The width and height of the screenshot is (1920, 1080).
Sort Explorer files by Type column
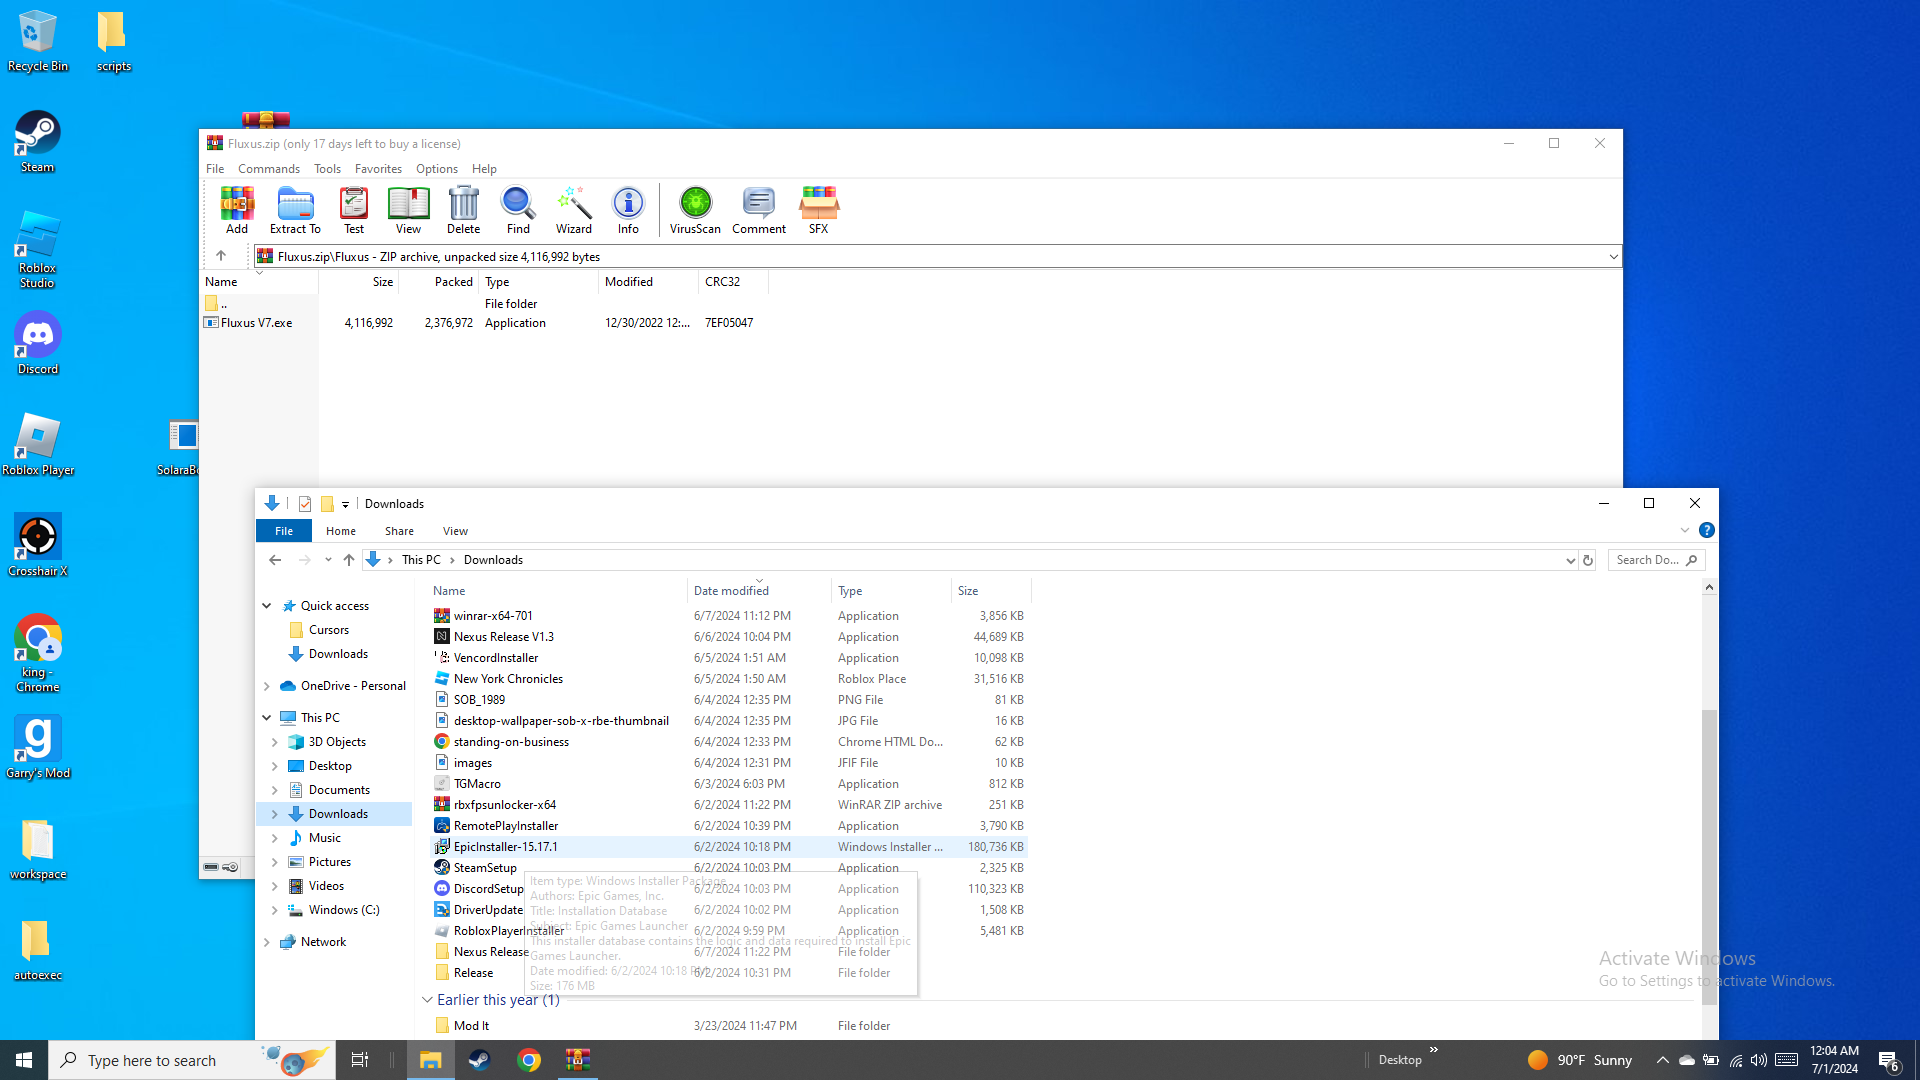pos(891,591)
